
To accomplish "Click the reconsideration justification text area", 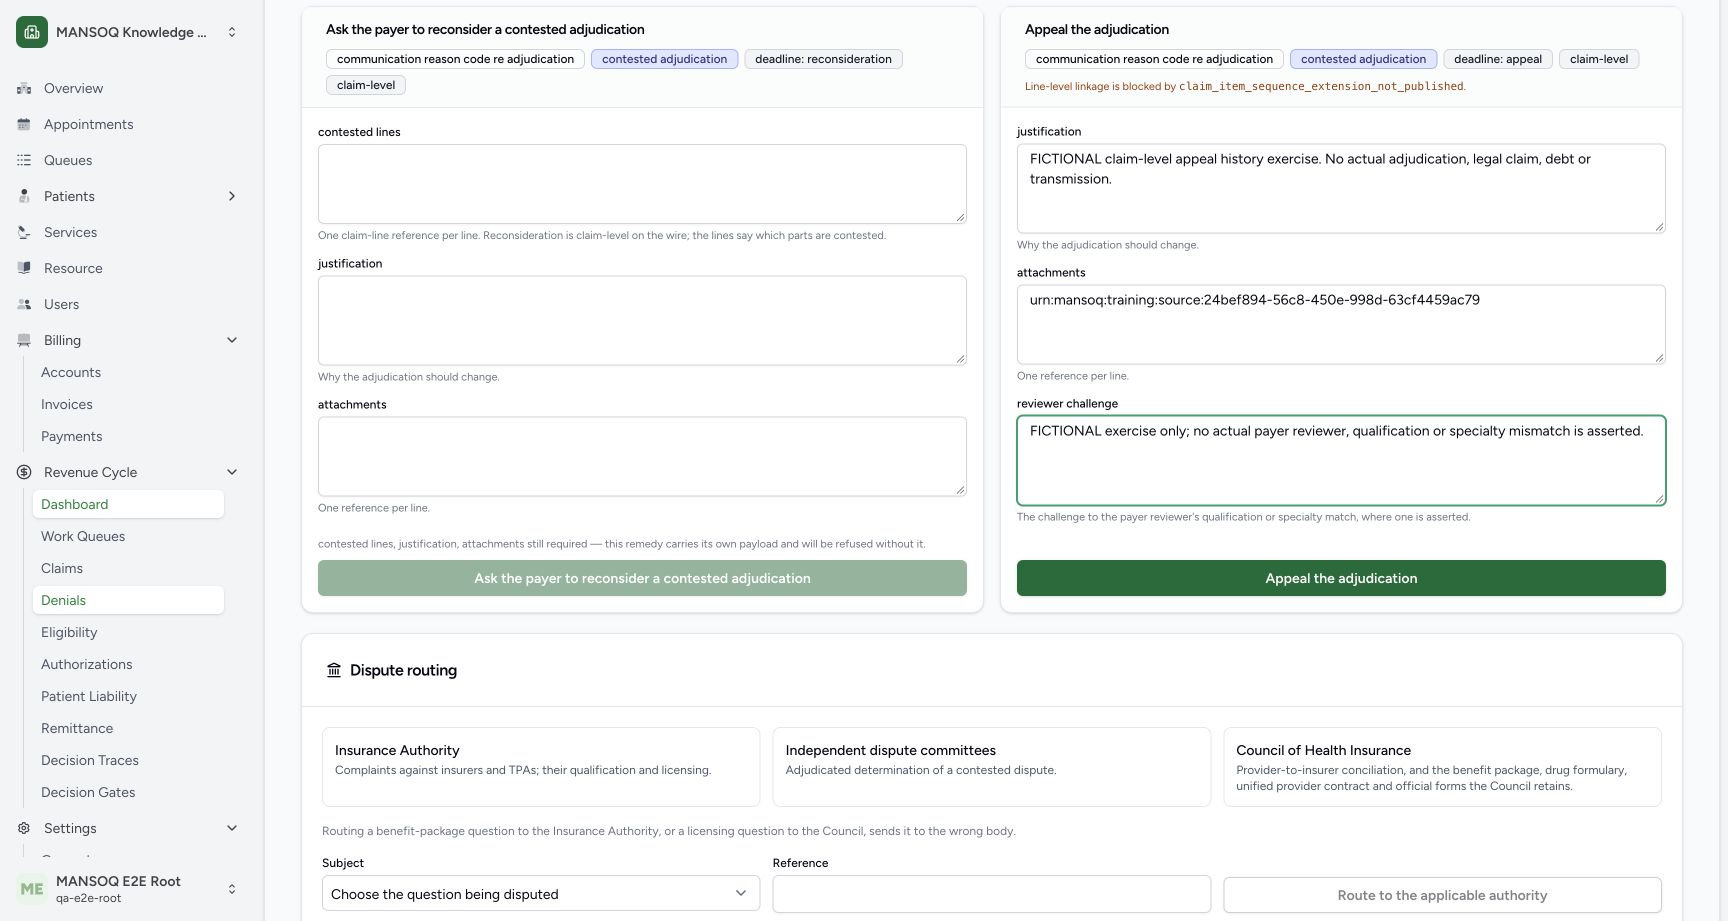I will click(642, 320).
